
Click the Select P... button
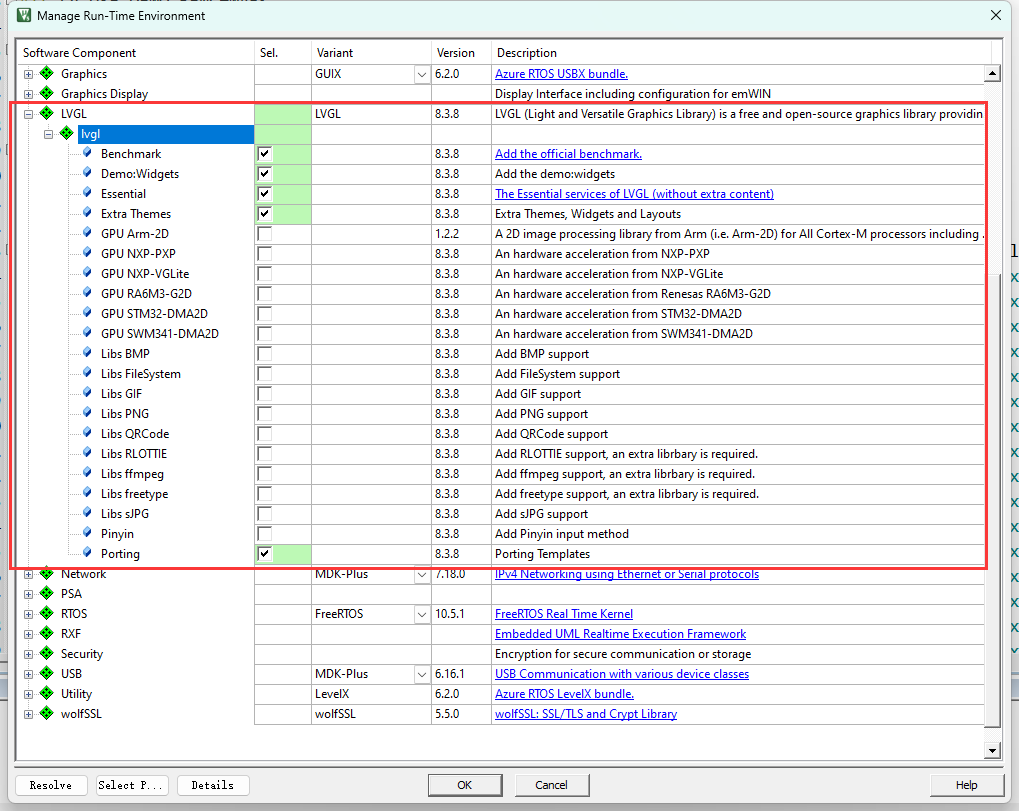(x=133, y=785)
